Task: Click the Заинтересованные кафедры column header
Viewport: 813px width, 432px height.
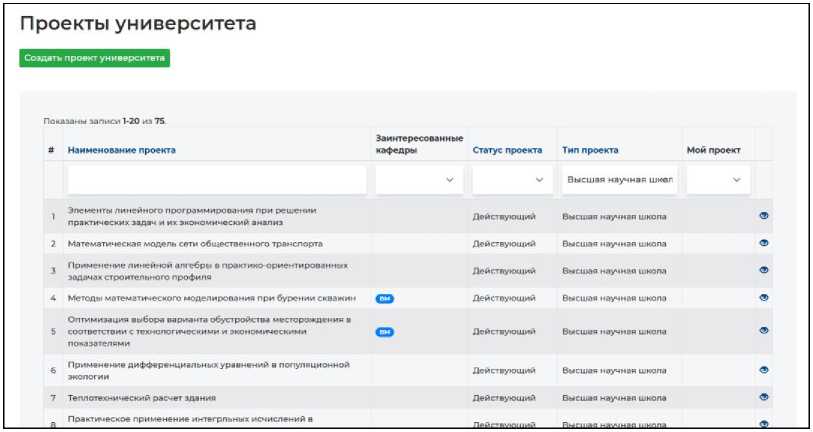Action: click(419, 144)
